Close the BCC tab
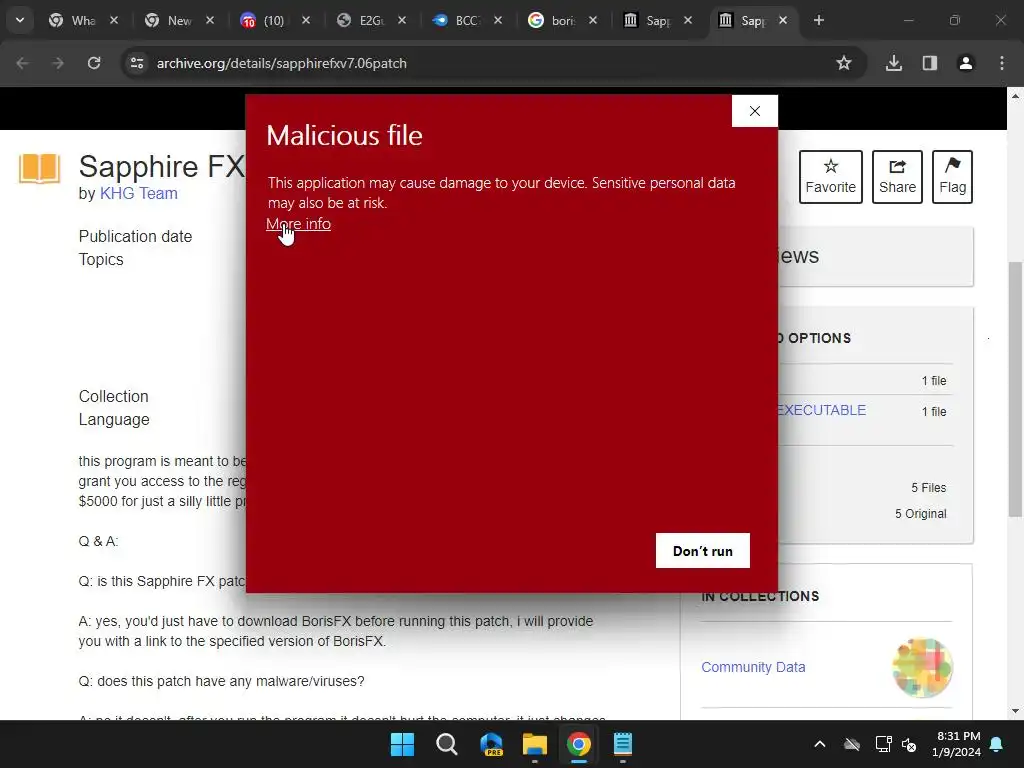 (x=498, y=20)
